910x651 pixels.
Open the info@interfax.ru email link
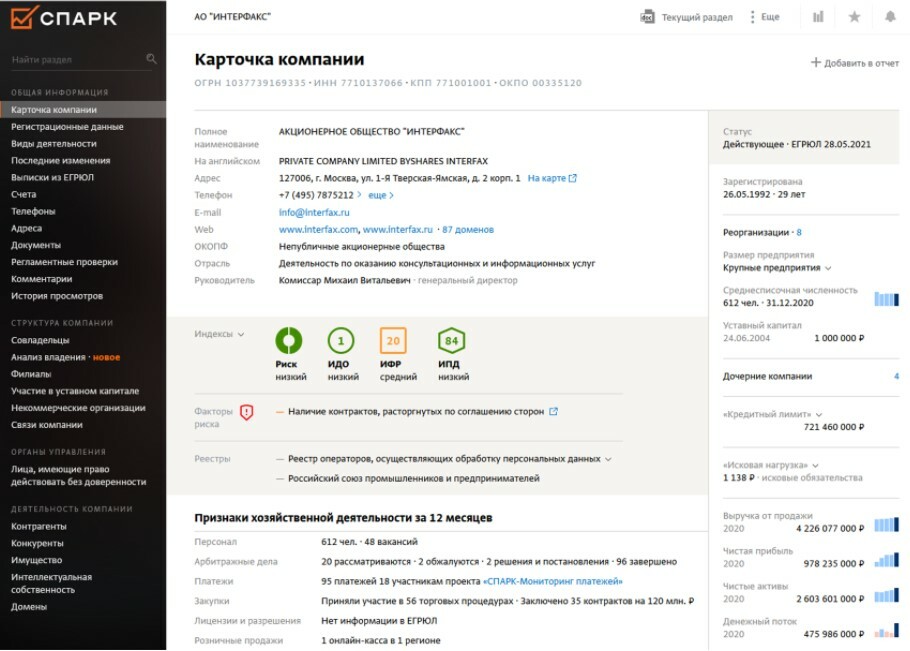pyautogui.click(x=314, y=213)
